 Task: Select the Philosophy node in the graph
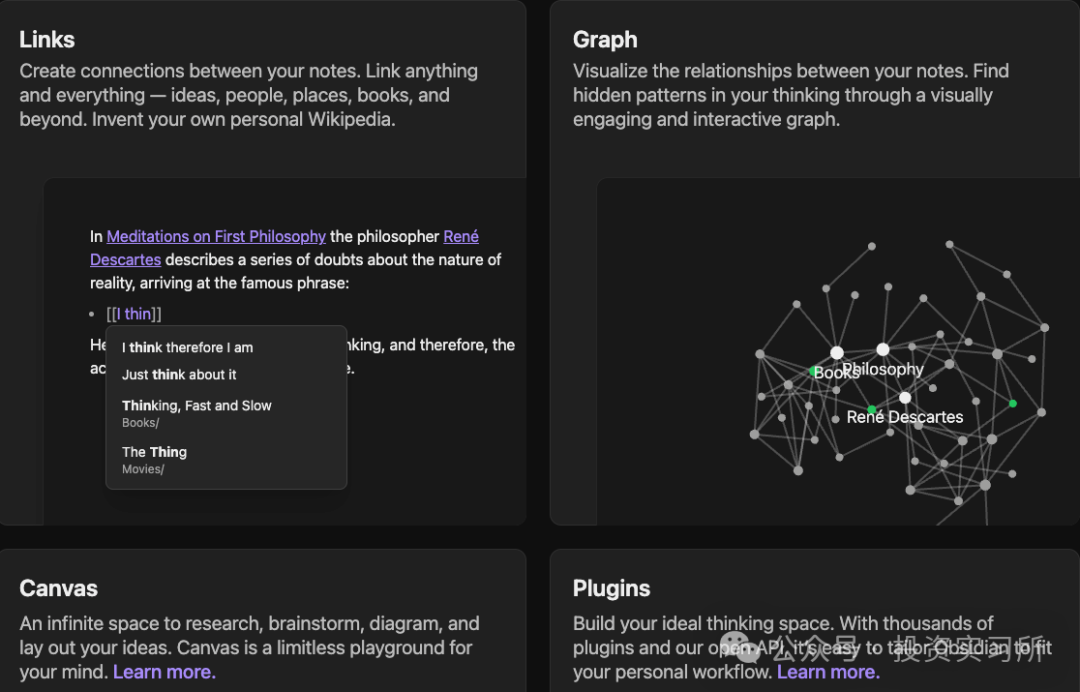coord(882,349)
